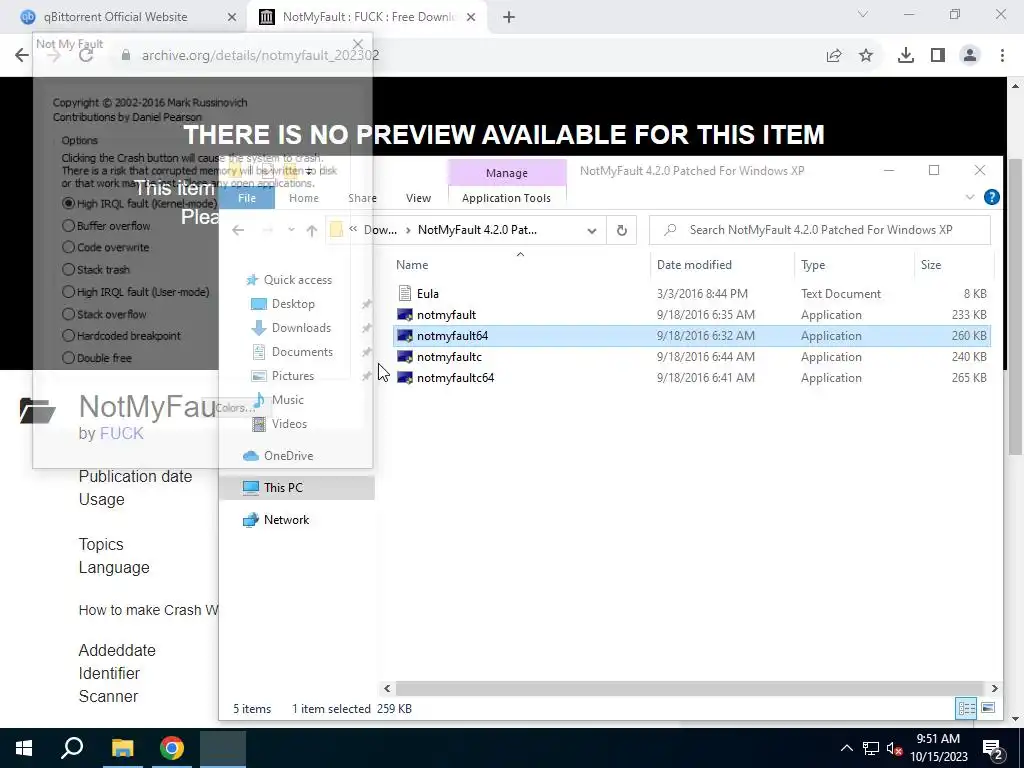Click the Eula file icon
Viewport: 1024px width, 768px height.
coord(405,293)
